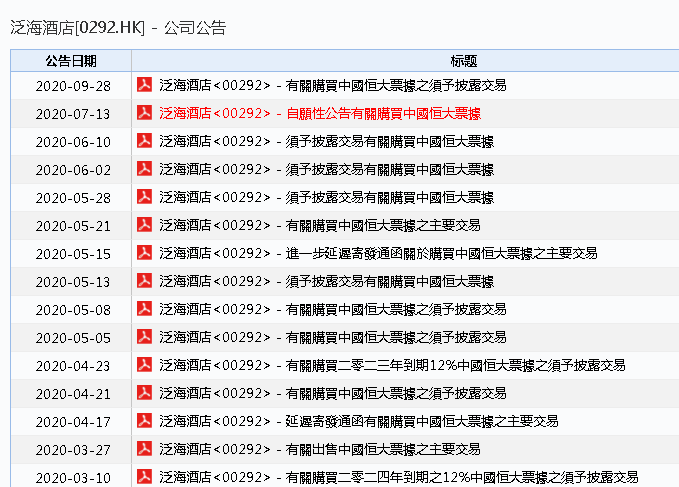Open the 2020-05-13 須予披露交易 announcement link
679x487 pixels.
click(327, 281)
